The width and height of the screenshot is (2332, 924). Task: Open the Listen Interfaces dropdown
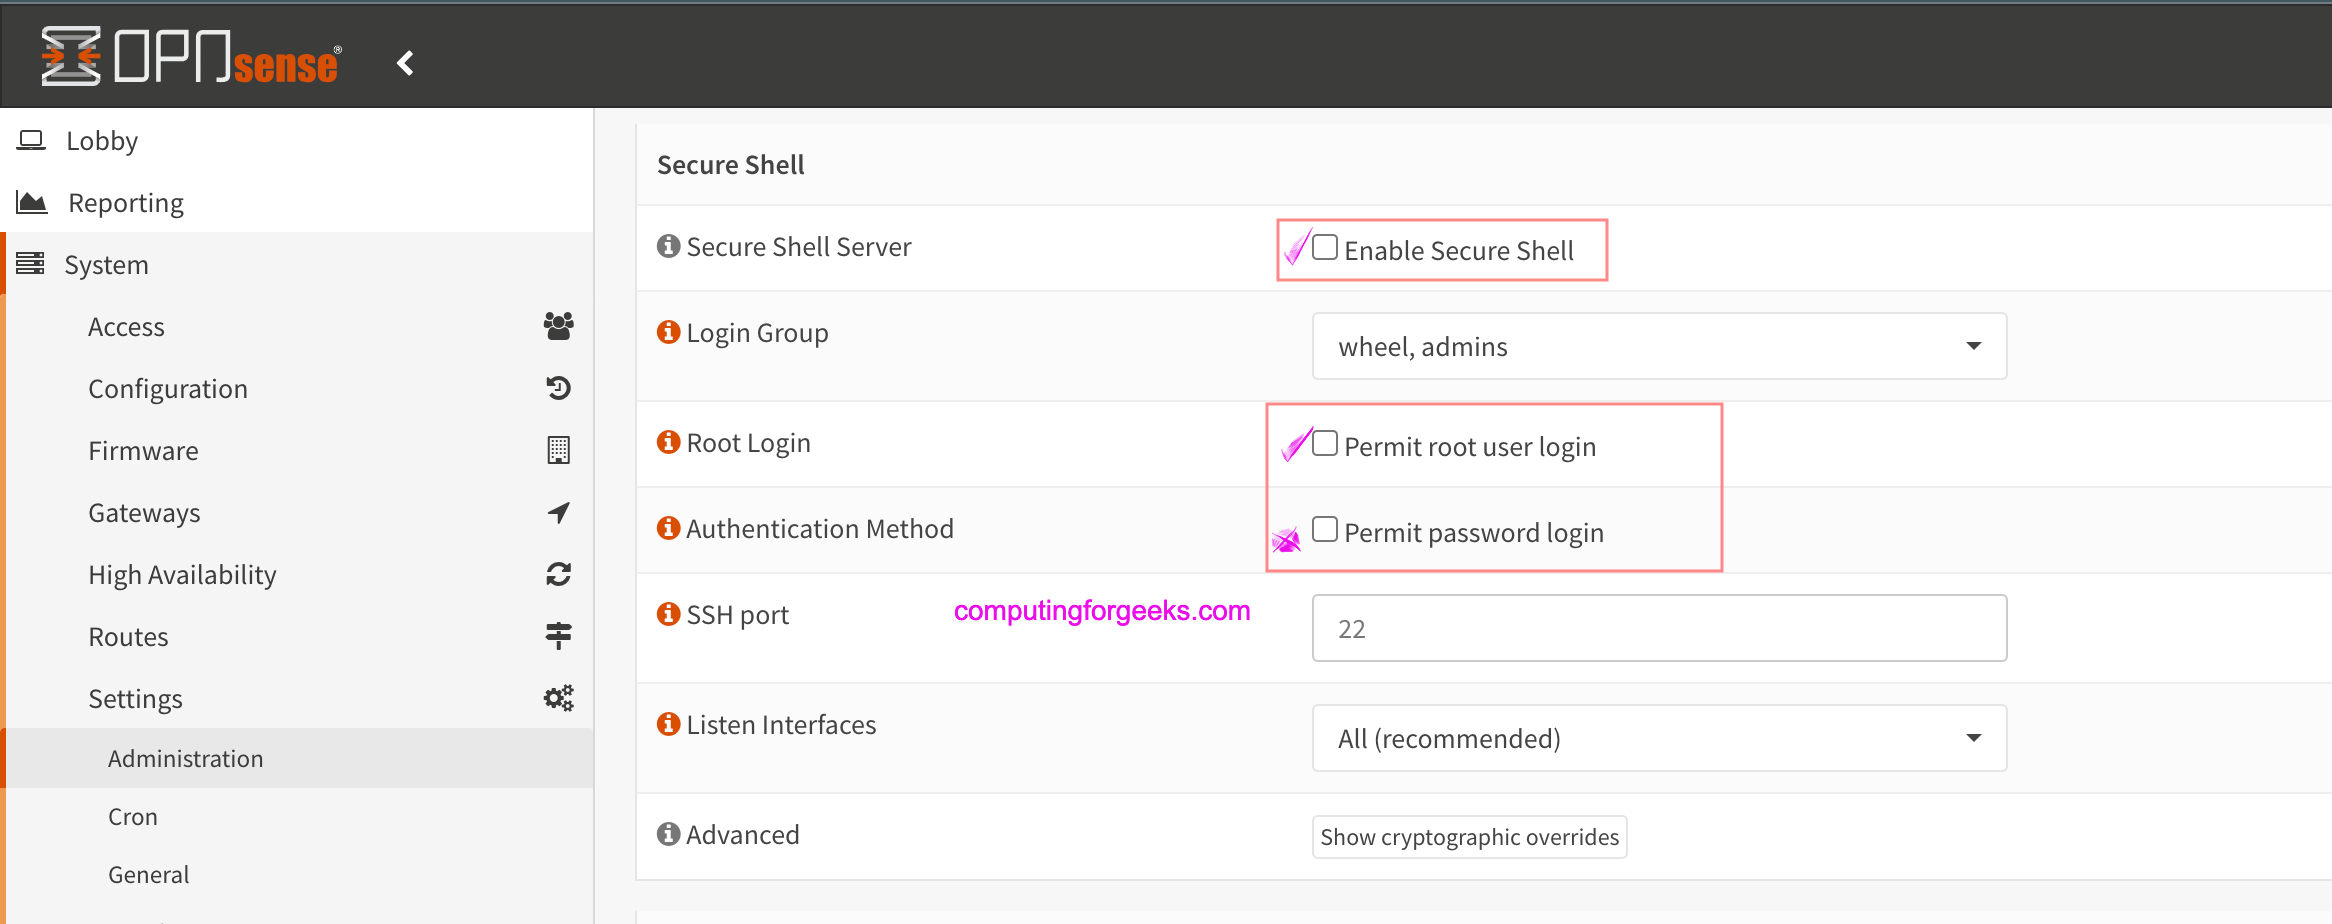click(x=1658, y=738)
